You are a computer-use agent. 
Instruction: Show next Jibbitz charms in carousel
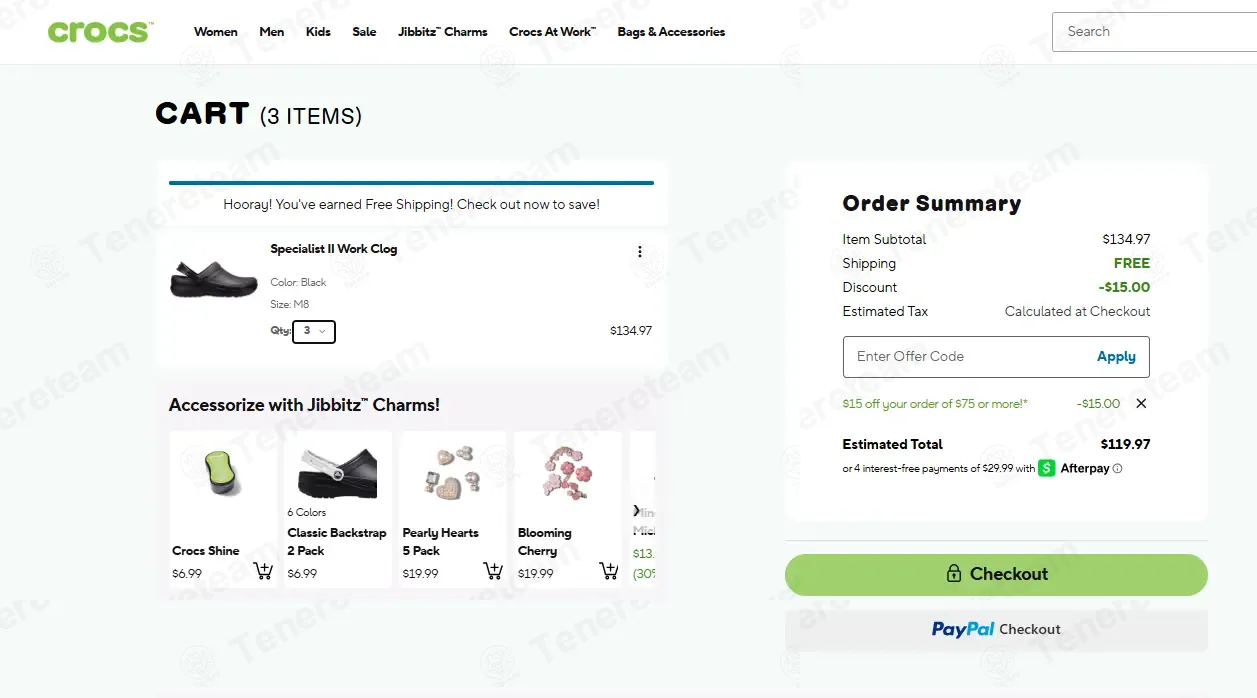(638, 510)
